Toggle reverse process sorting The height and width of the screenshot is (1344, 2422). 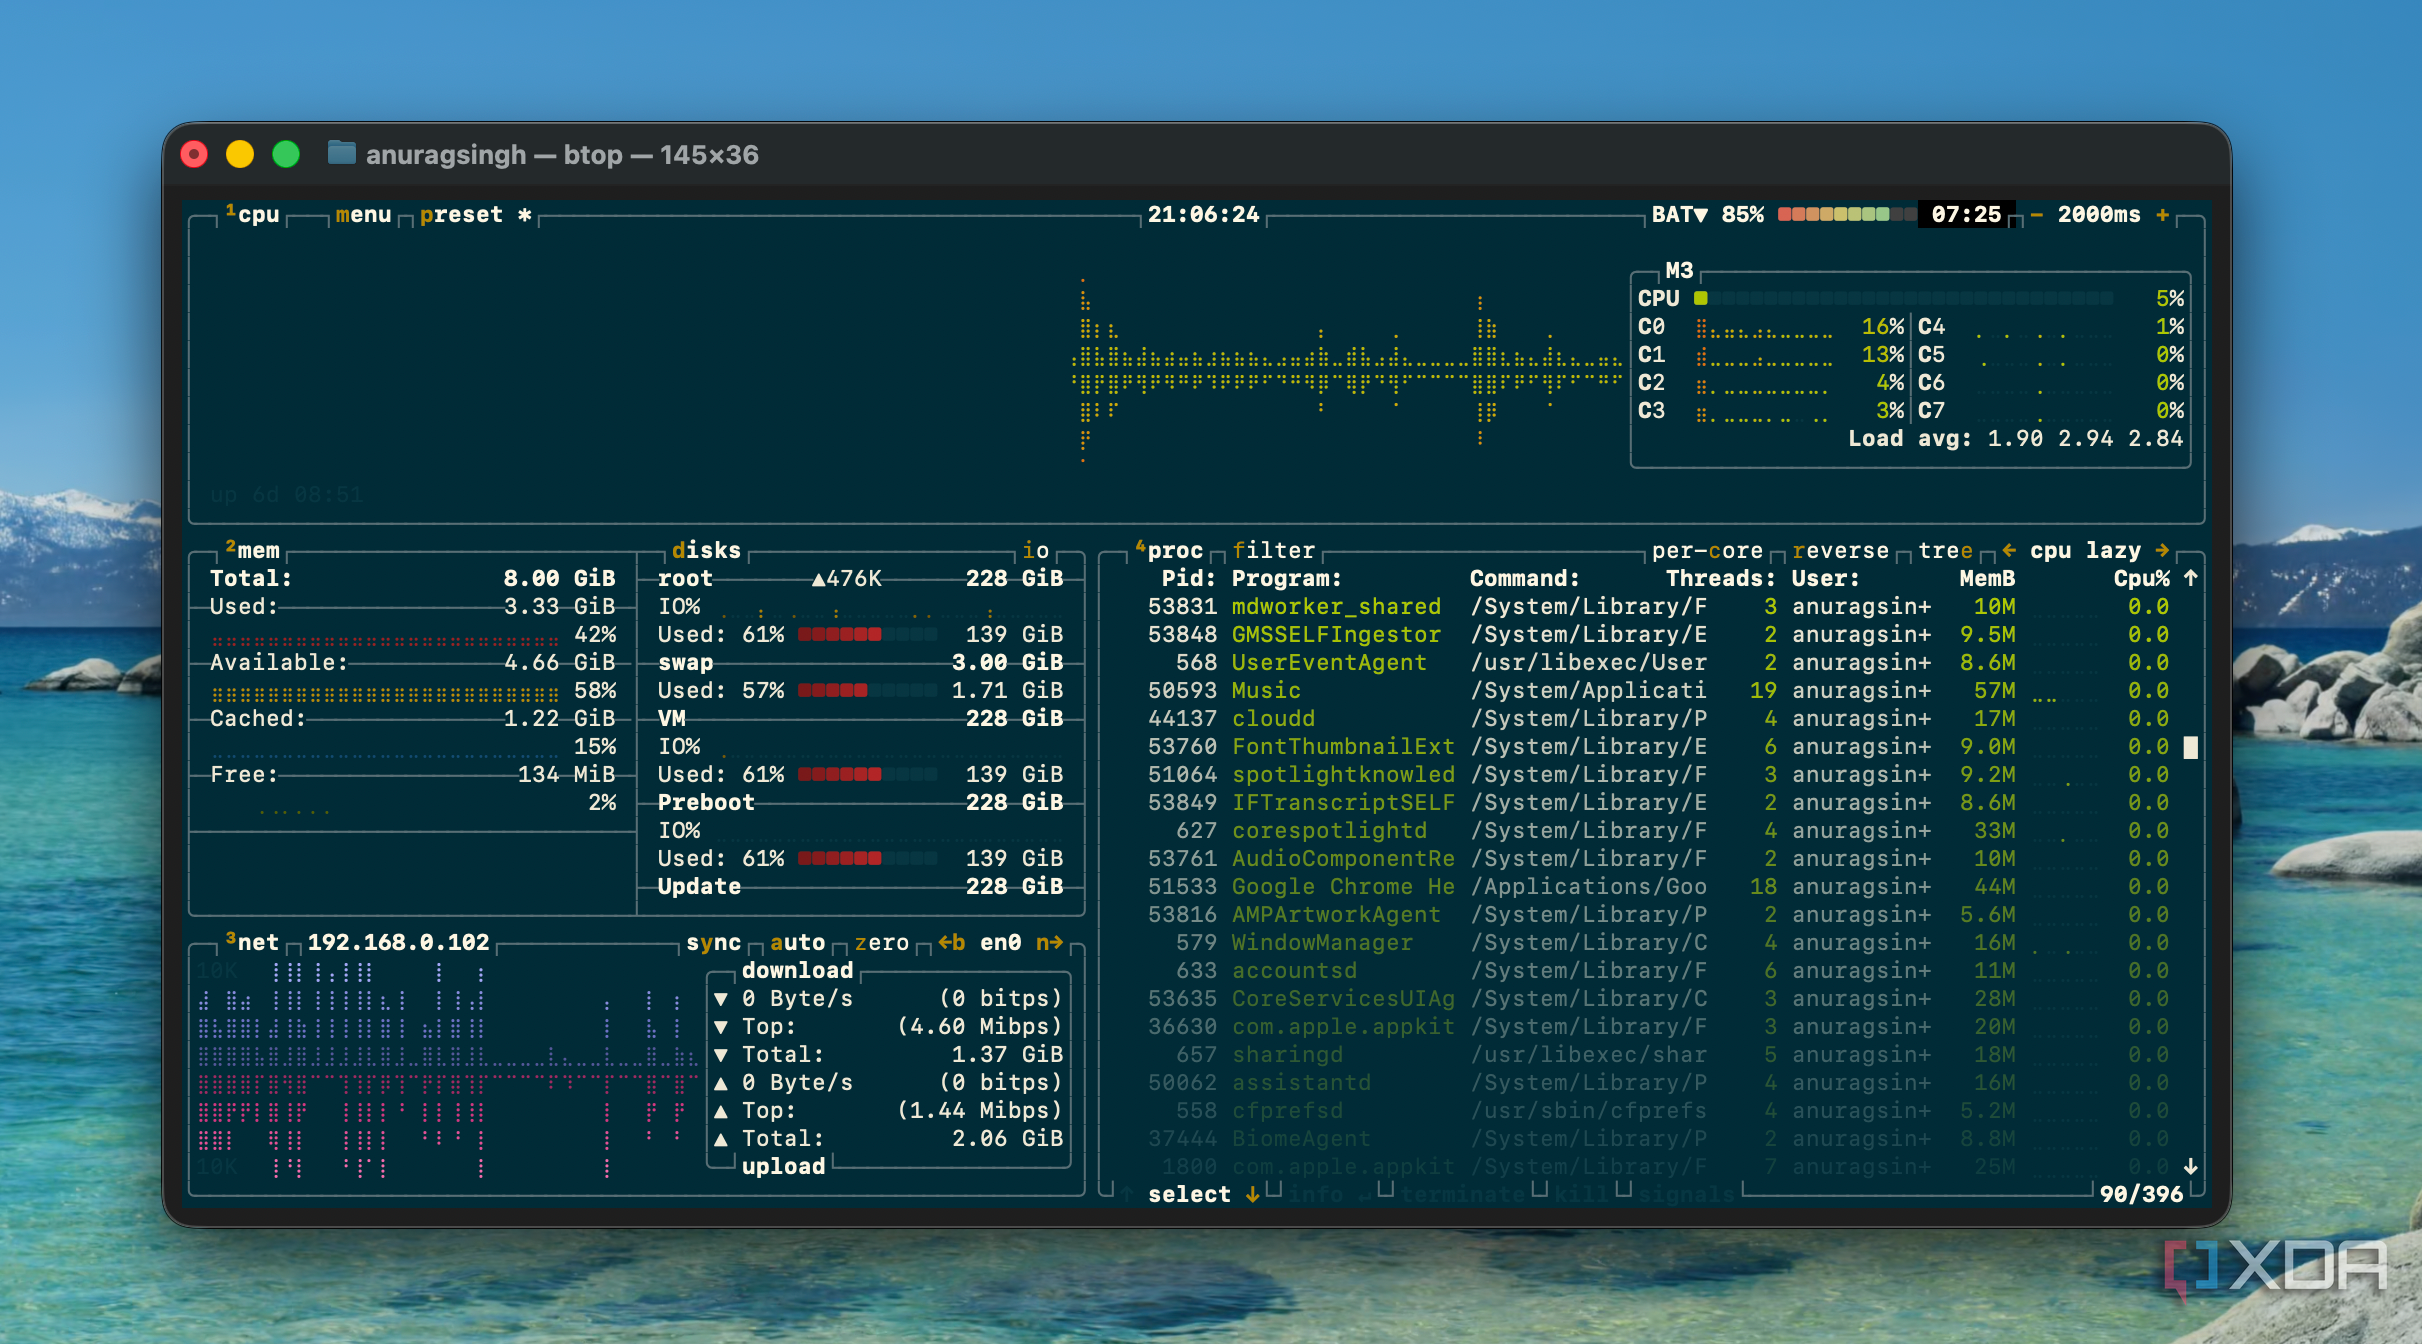[1840, 551]
